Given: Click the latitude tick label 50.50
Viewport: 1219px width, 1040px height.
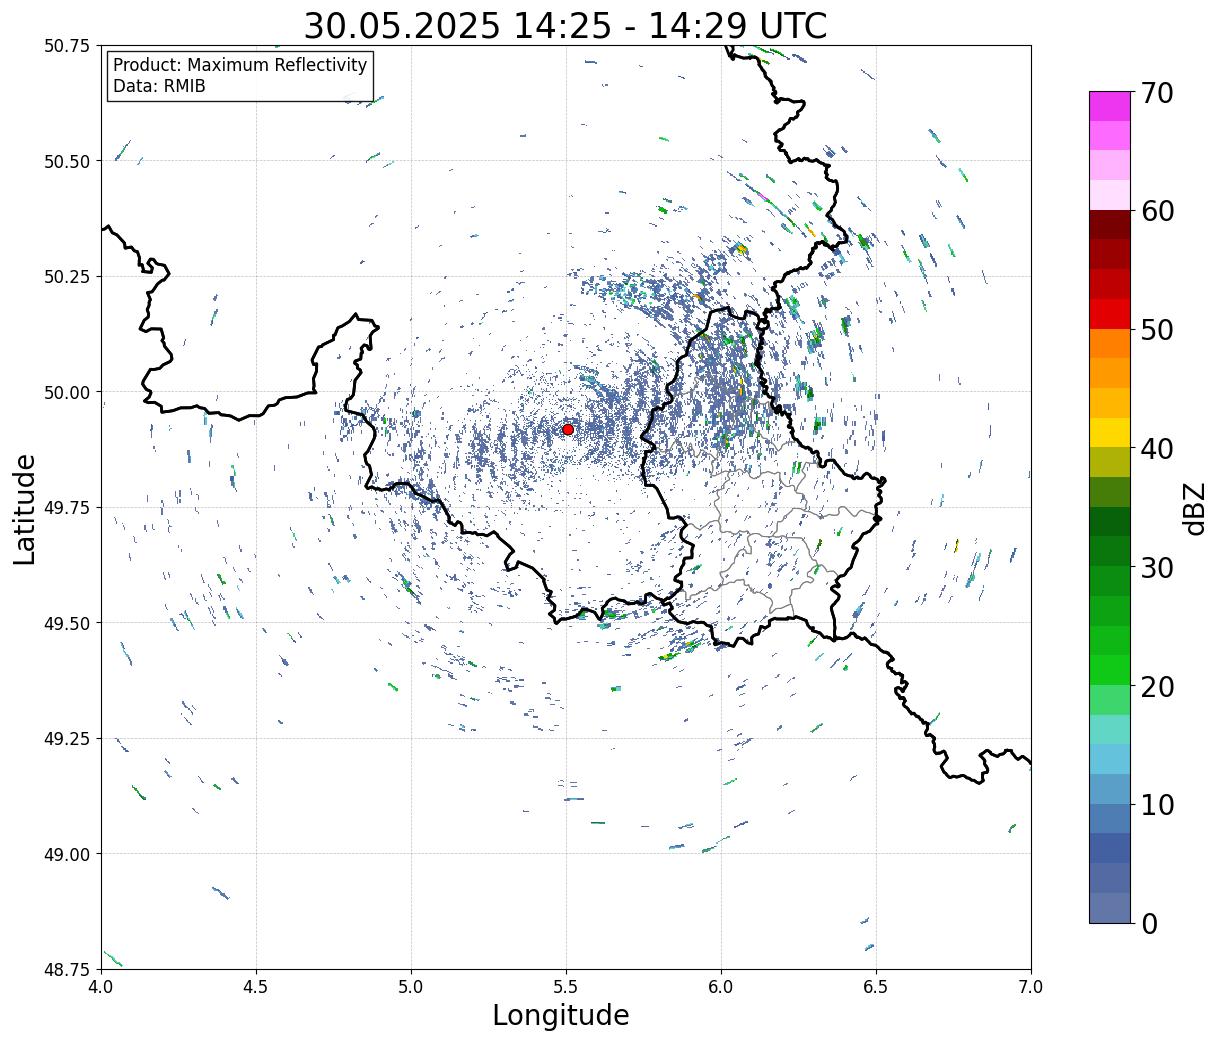Looking at the screenshot, I should 67,161.
